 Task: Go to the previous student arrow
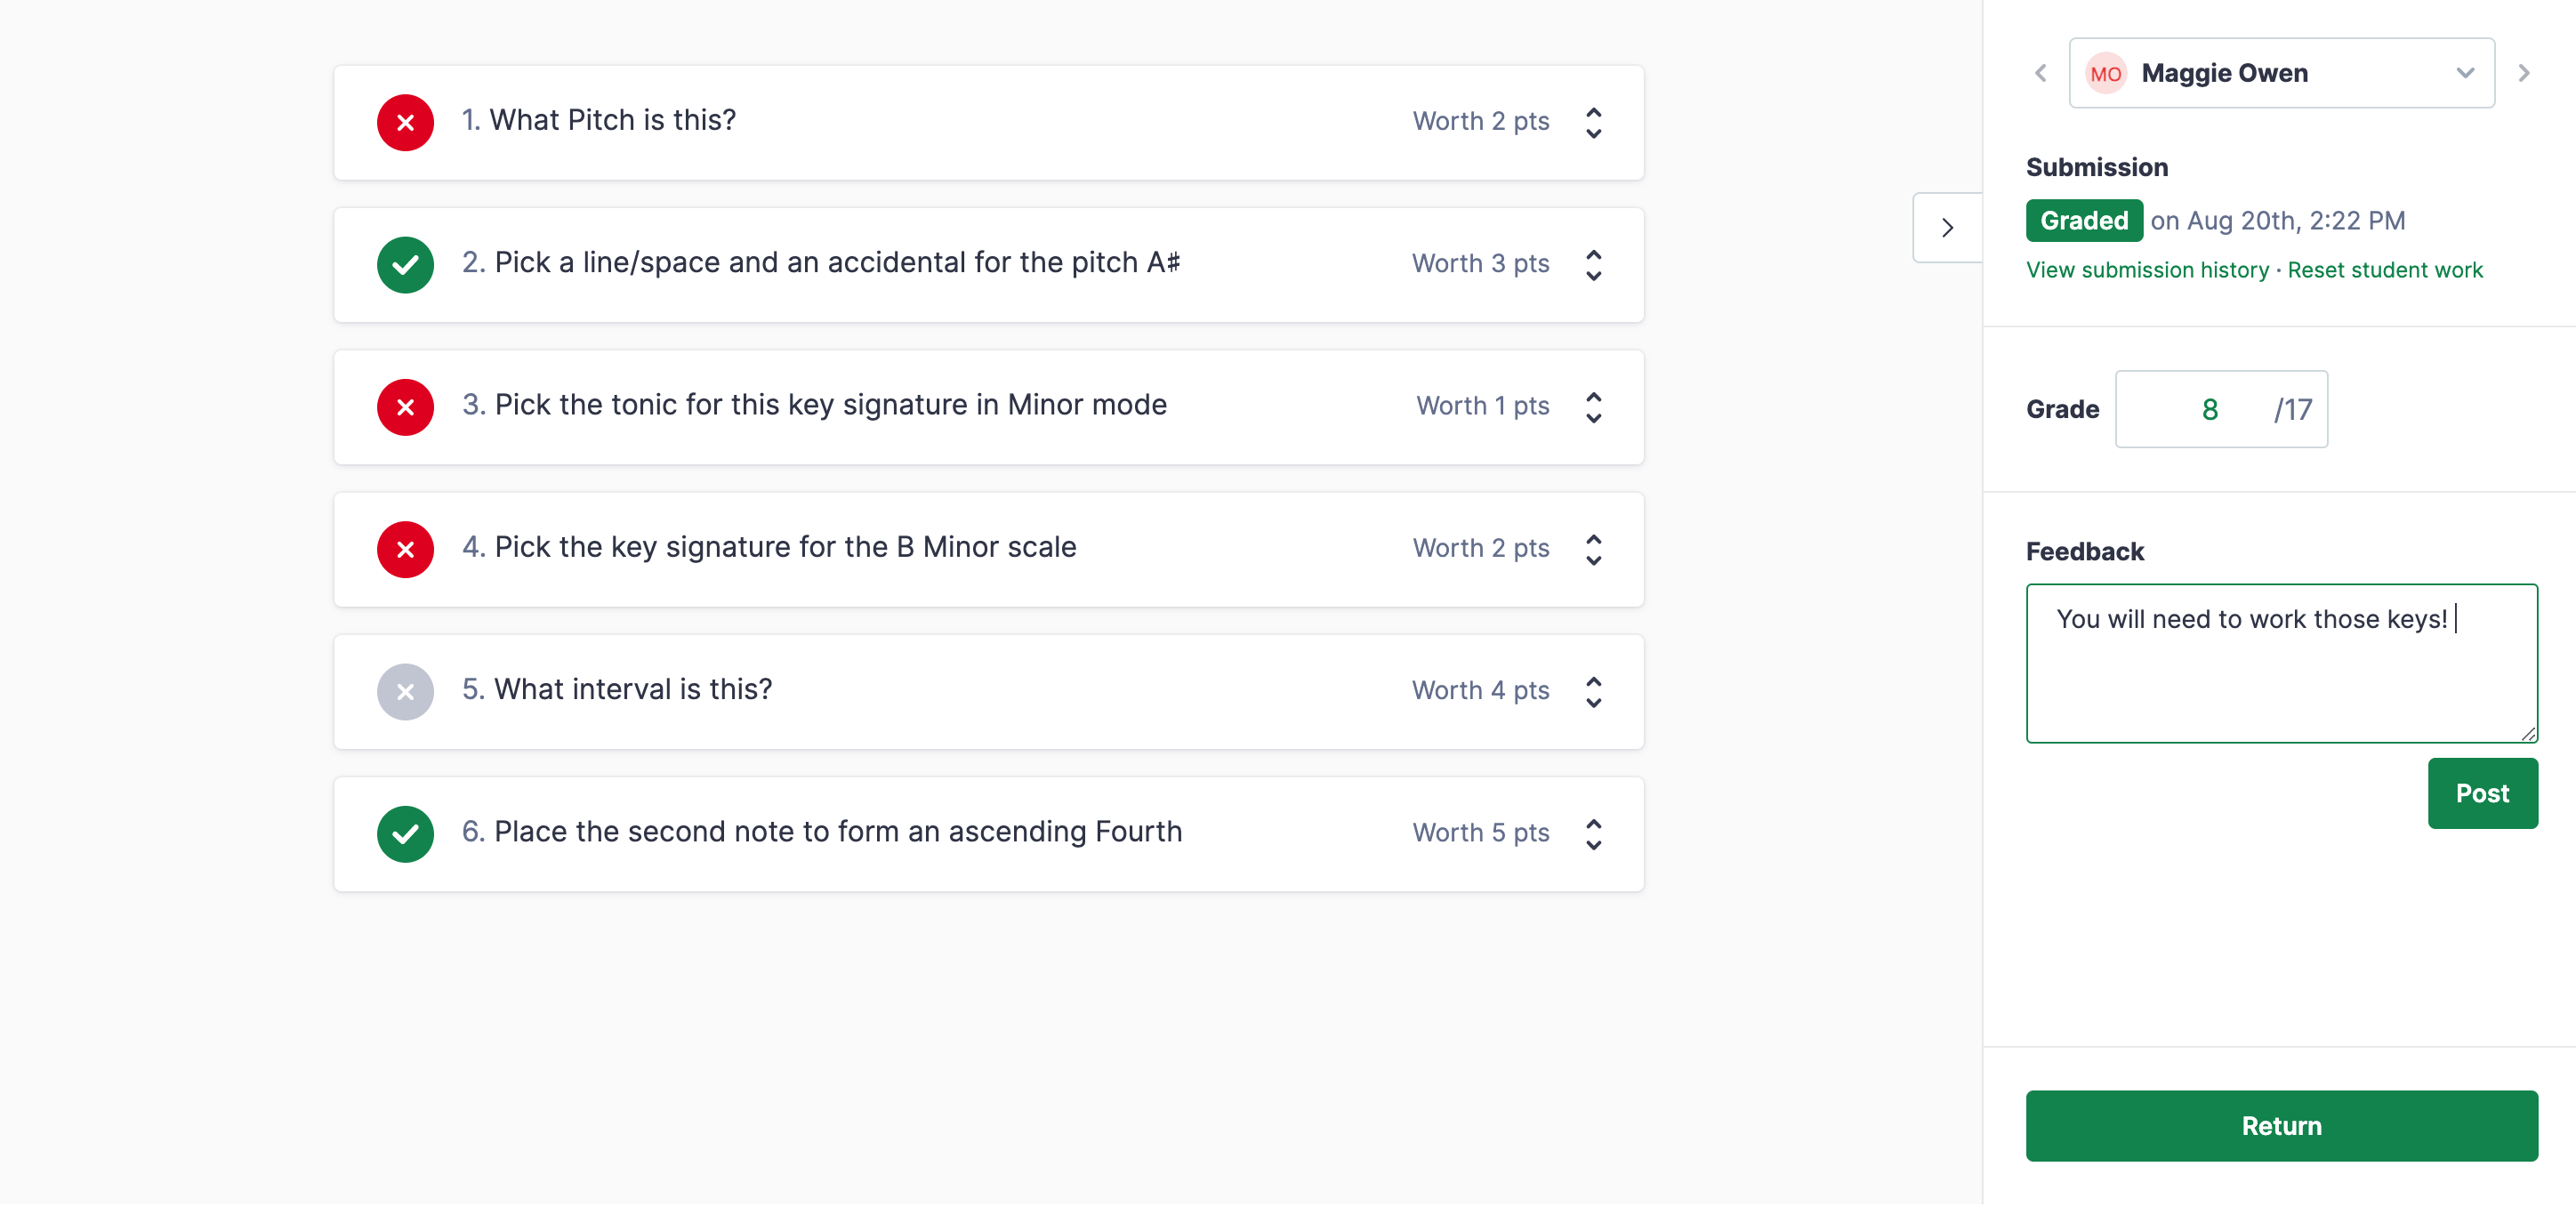coord(2040,73)
